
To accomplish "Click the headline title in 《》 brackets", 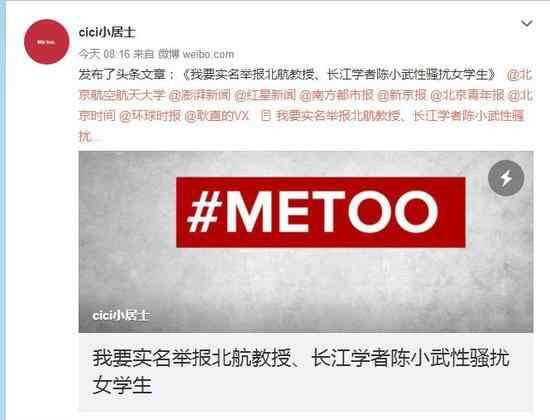I will click(x=339, y=75).
